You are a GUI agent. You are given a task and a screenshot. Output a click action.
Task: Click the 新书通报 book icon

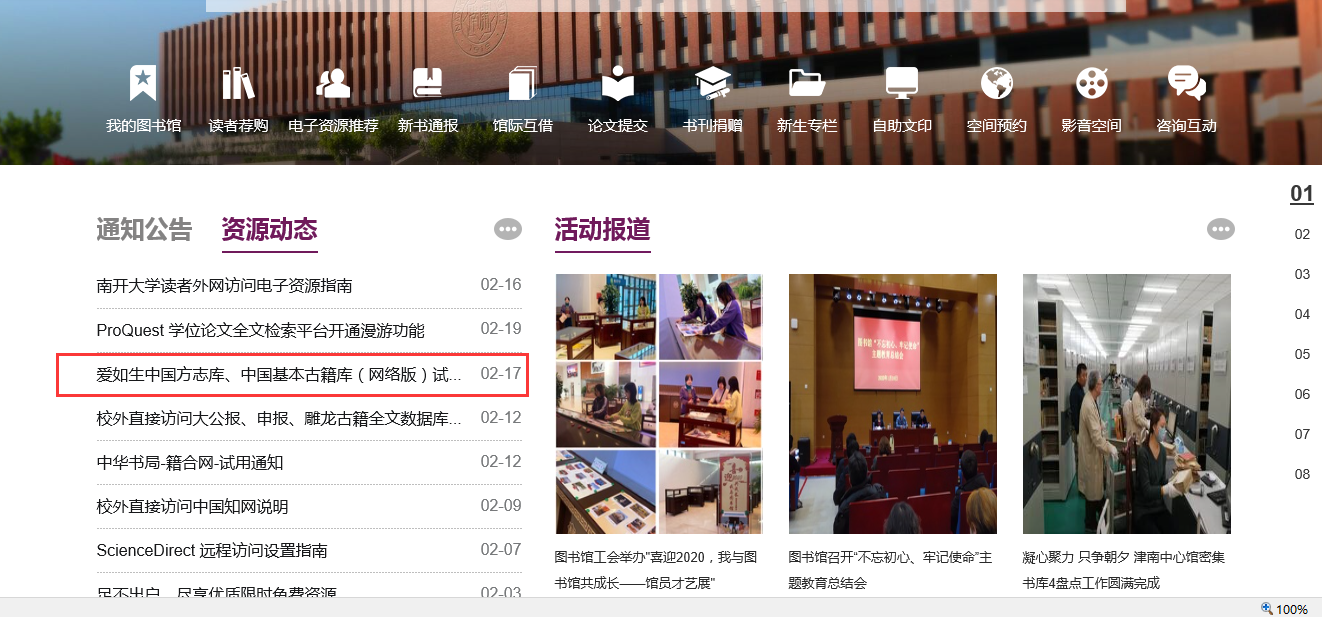(428, 84)
